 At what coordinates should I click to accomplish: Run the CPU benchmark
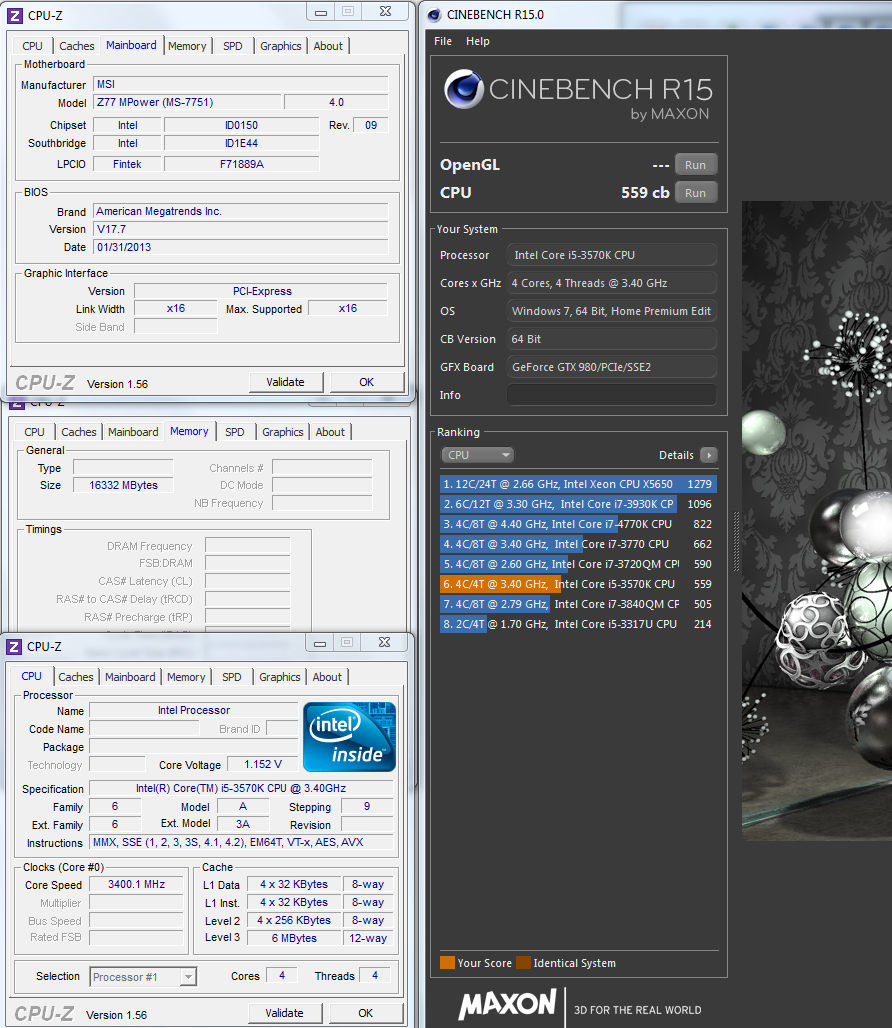click(695, 193)
